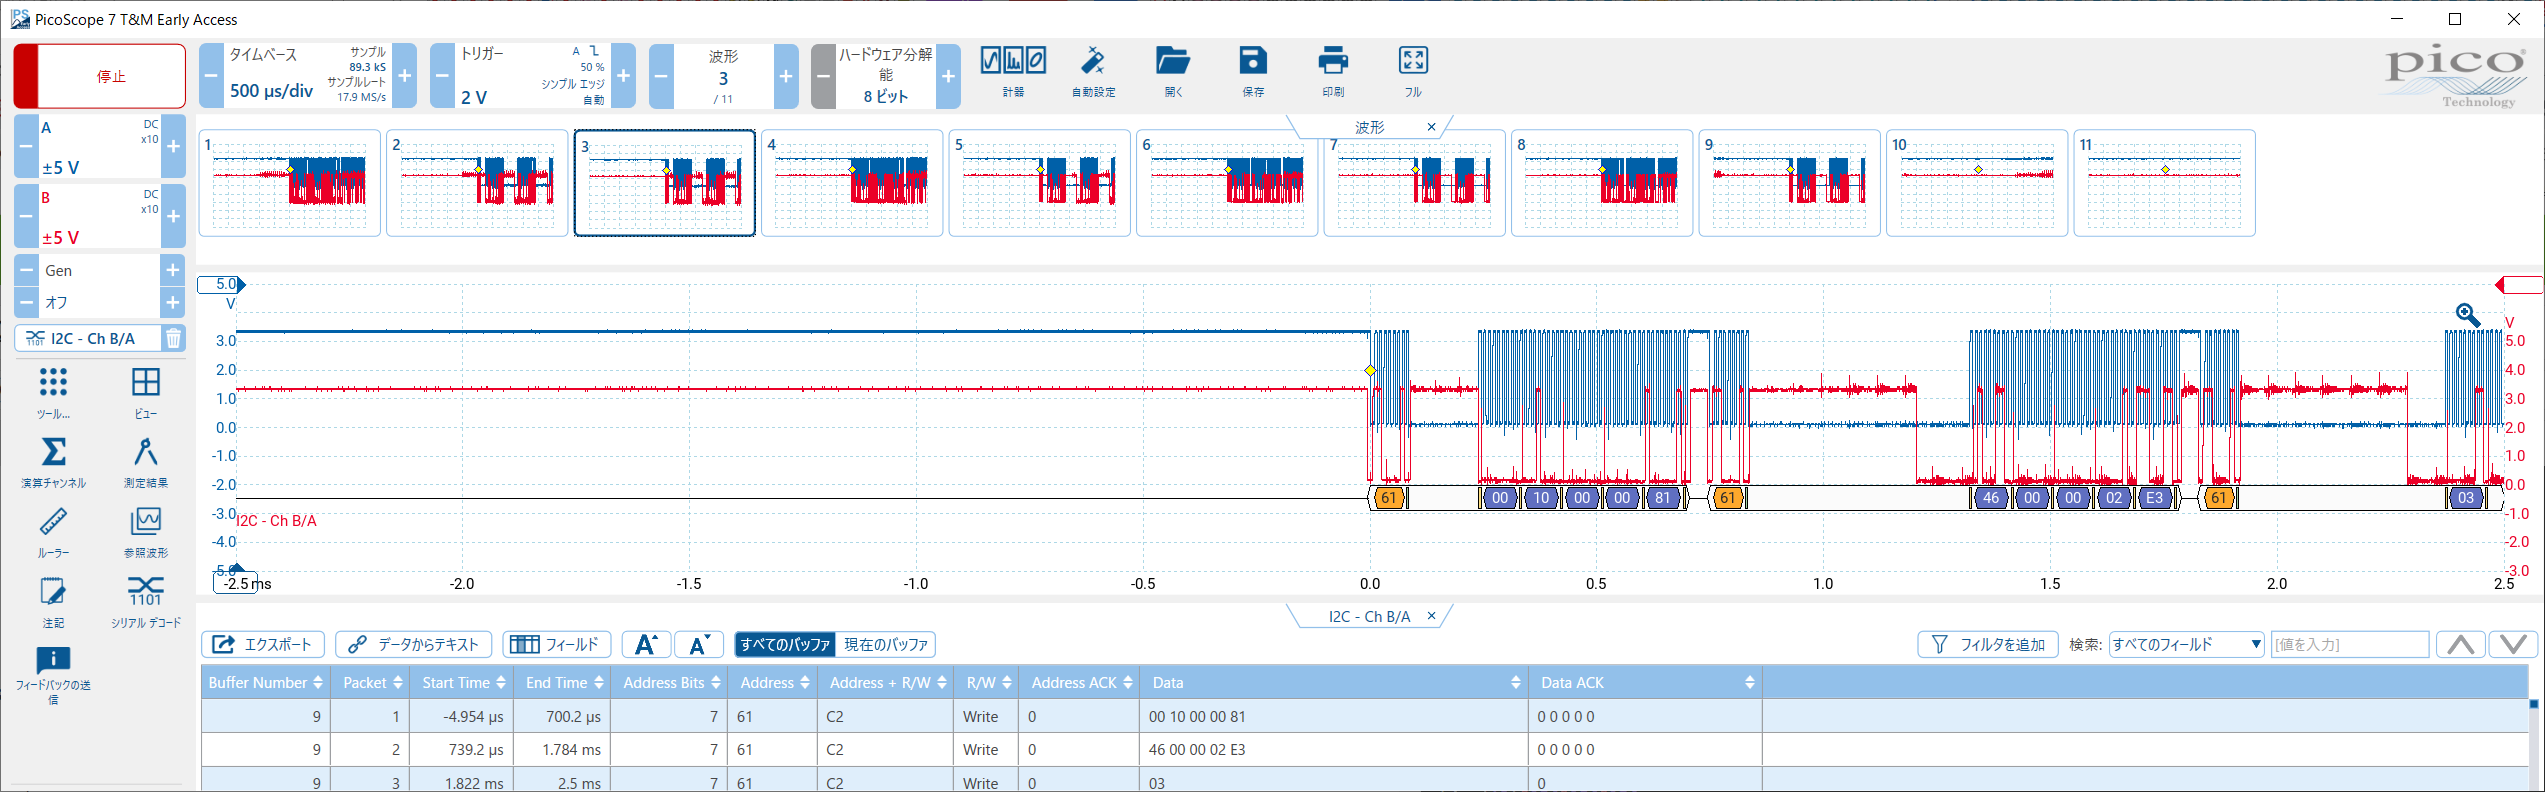The width and height of the screenshot is (2545, 792).
Task: Sort by the Data column header
Action: point(1335,682)
